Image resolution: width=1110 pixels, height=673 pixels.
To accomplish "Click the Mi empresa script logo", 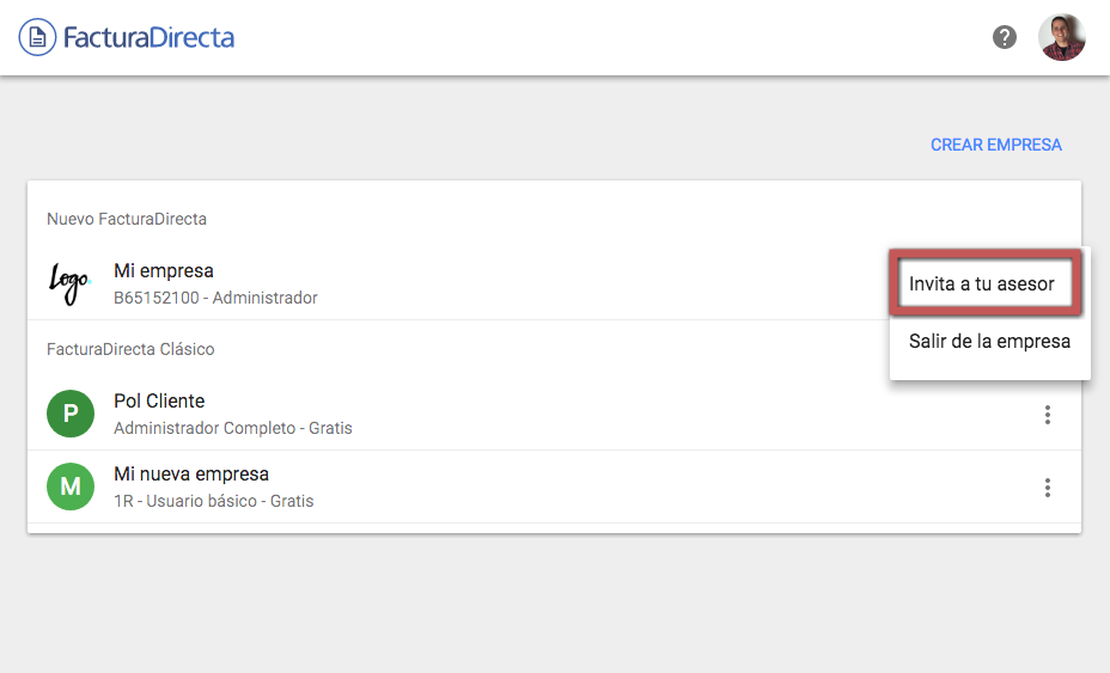I will (x=69, y=283).
